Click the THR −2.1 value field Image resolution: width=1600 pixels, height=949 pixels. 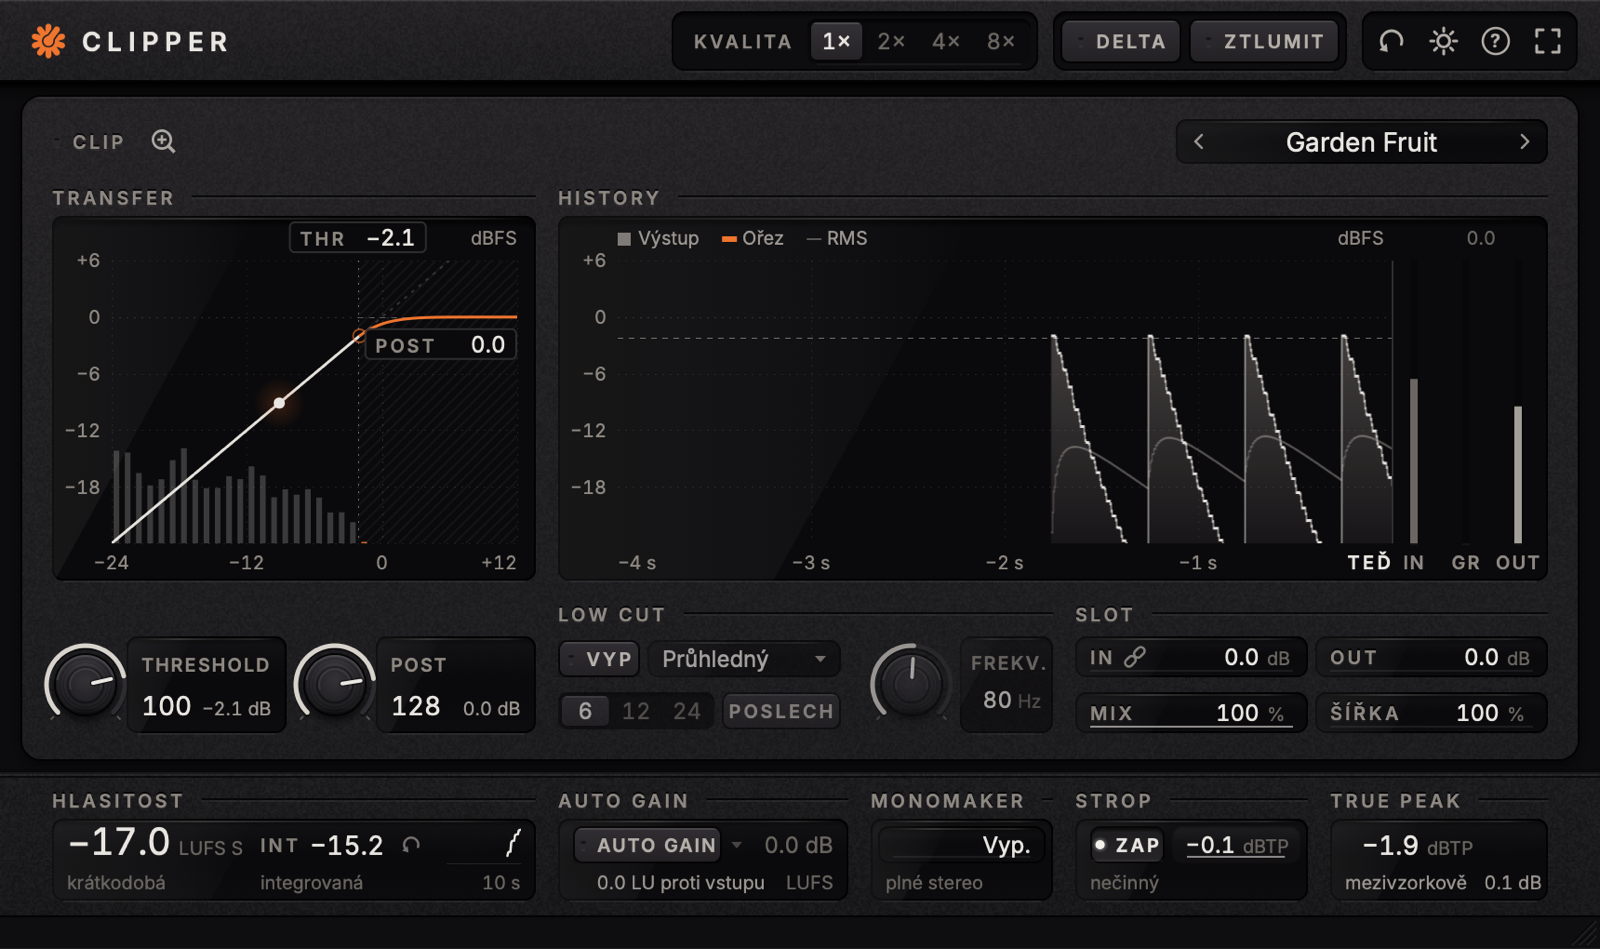(358, 238)
